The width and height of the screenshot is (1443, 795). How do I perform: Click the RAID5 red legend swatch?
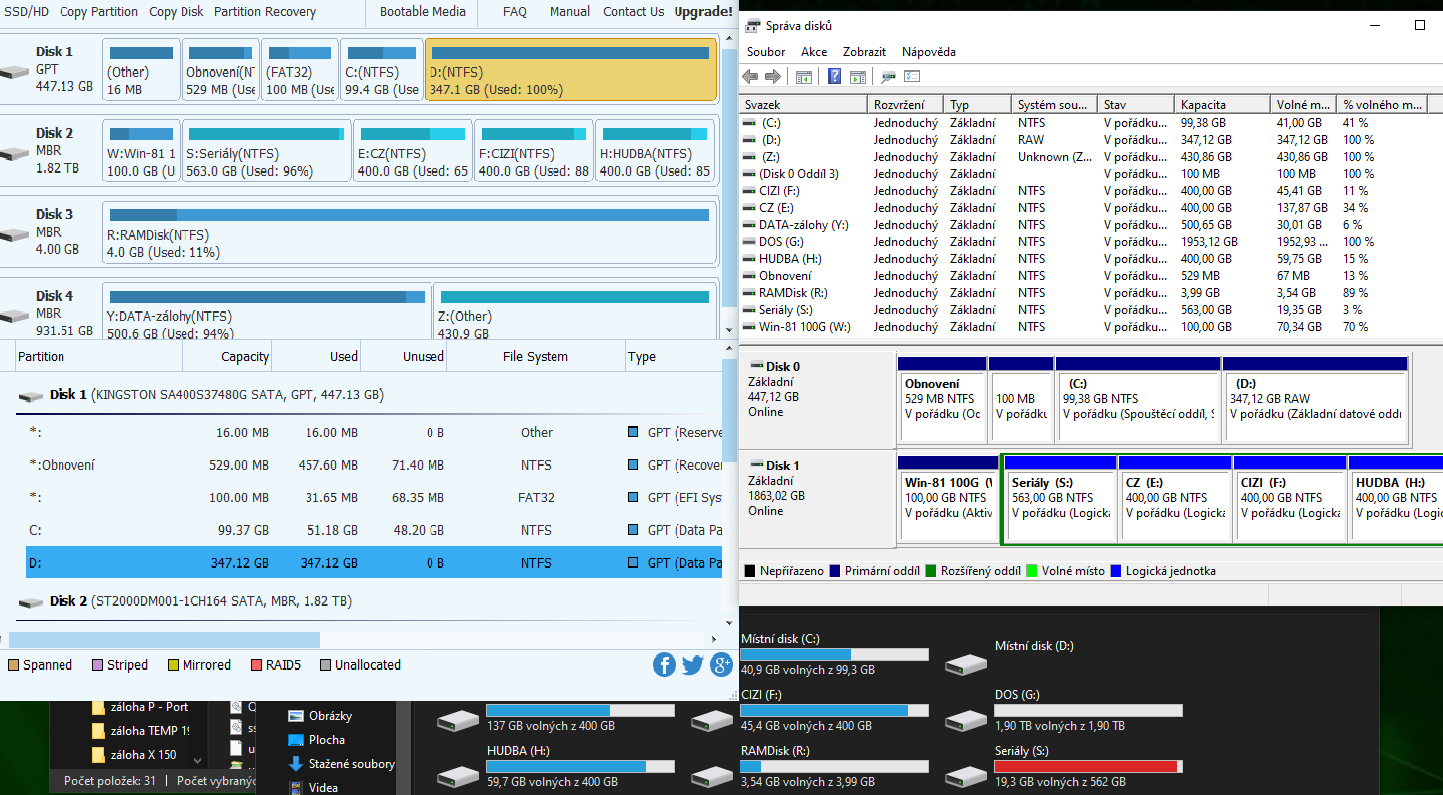(x=257, y=665)
